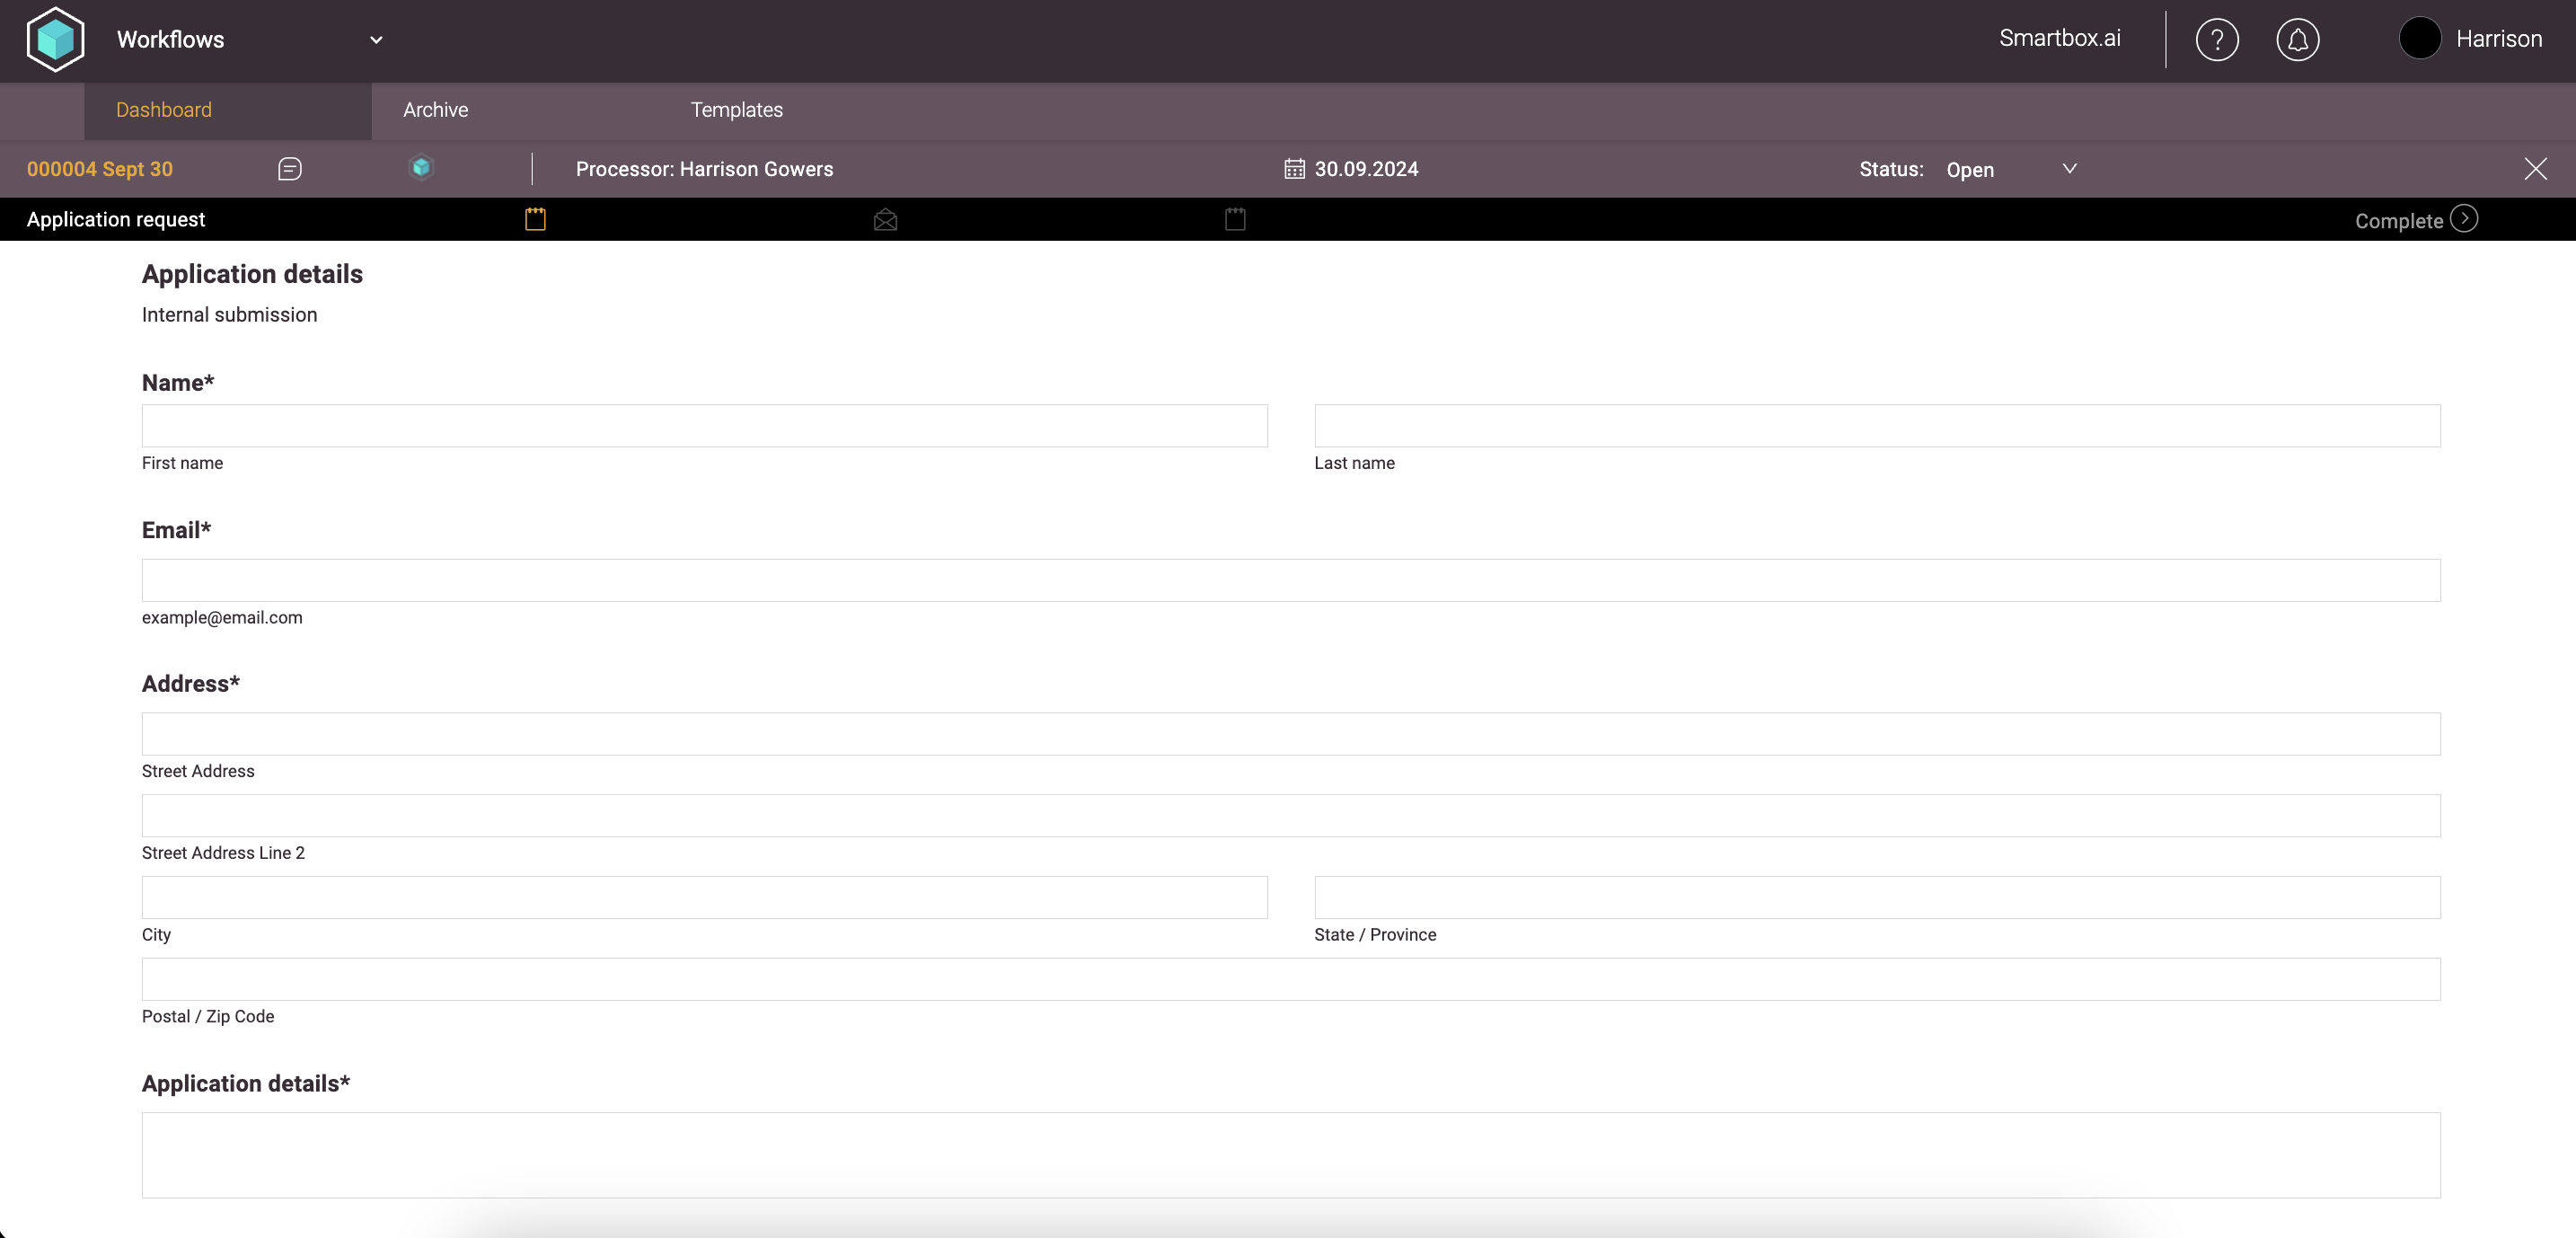The image size is (2576, 1238).
Task: Click the small cube icon in case bar
Action: tap(421, 168)
